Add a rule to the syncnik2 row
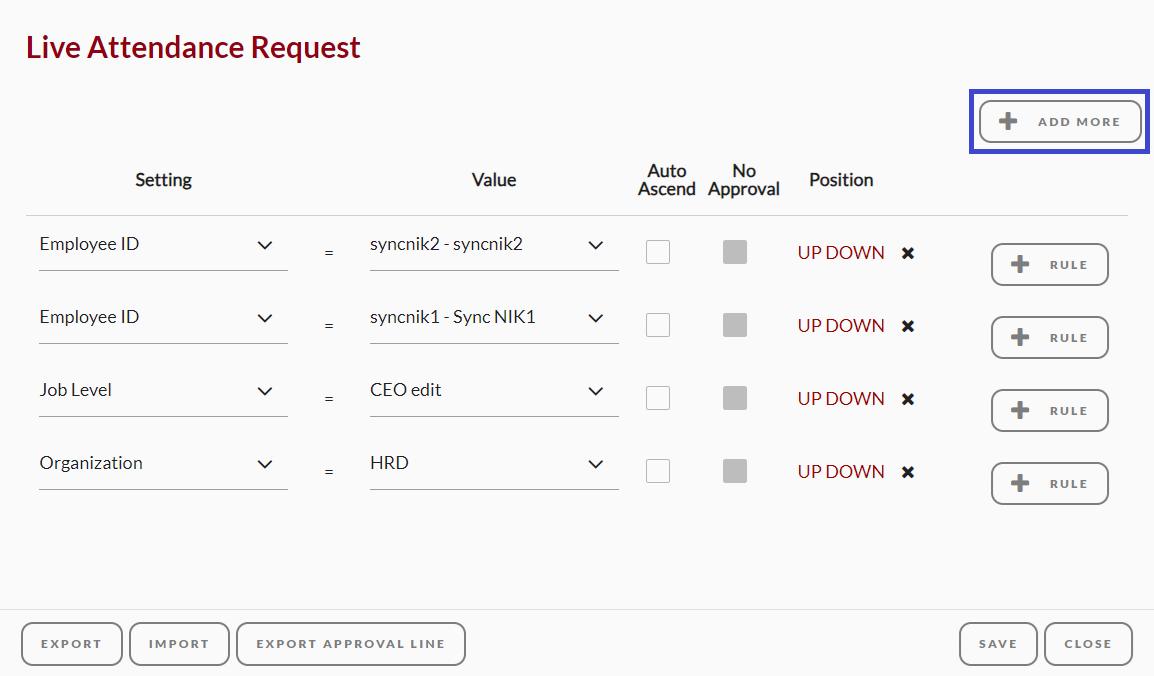Image resolution: width=1154 pixels, height=676 pixels. coord(1049,264)
